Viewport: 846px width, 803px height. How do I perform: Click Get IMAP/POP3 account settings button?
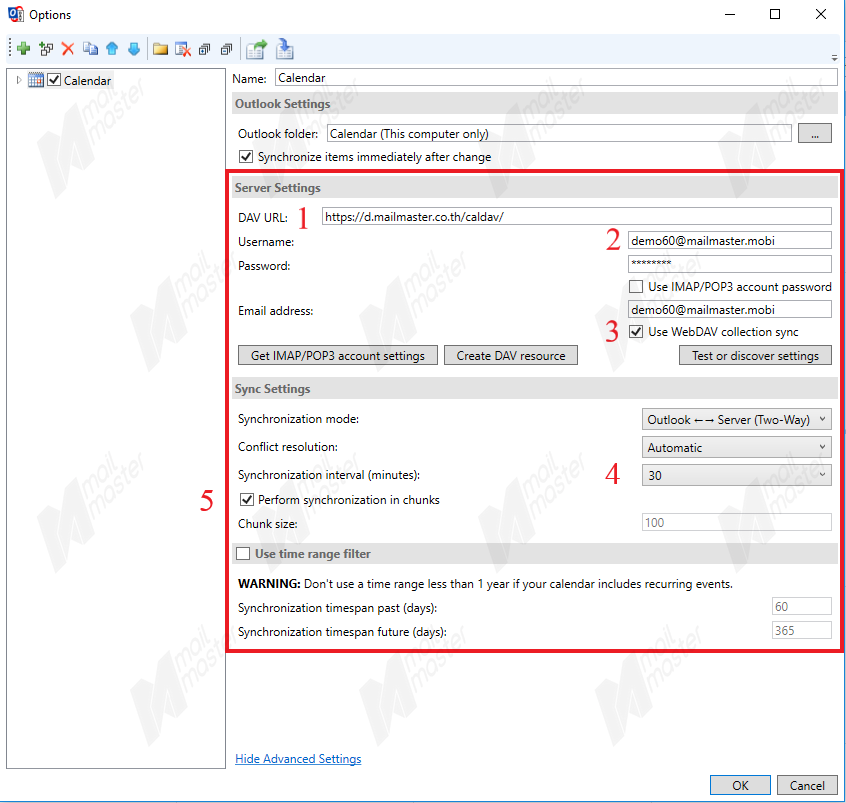[x=338, y=356]
